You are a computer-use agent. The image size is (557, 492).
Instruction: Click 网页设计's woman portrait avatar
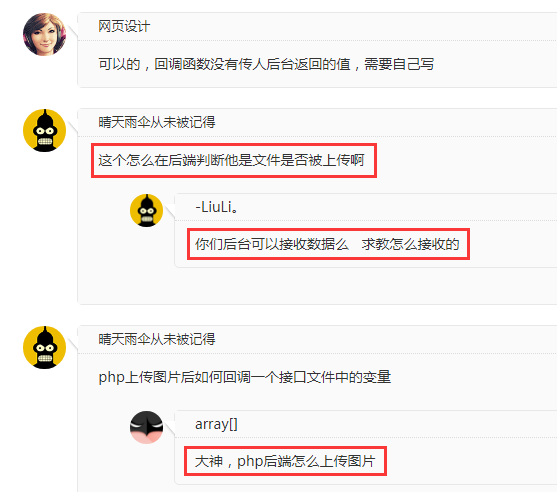click(44, 34)
